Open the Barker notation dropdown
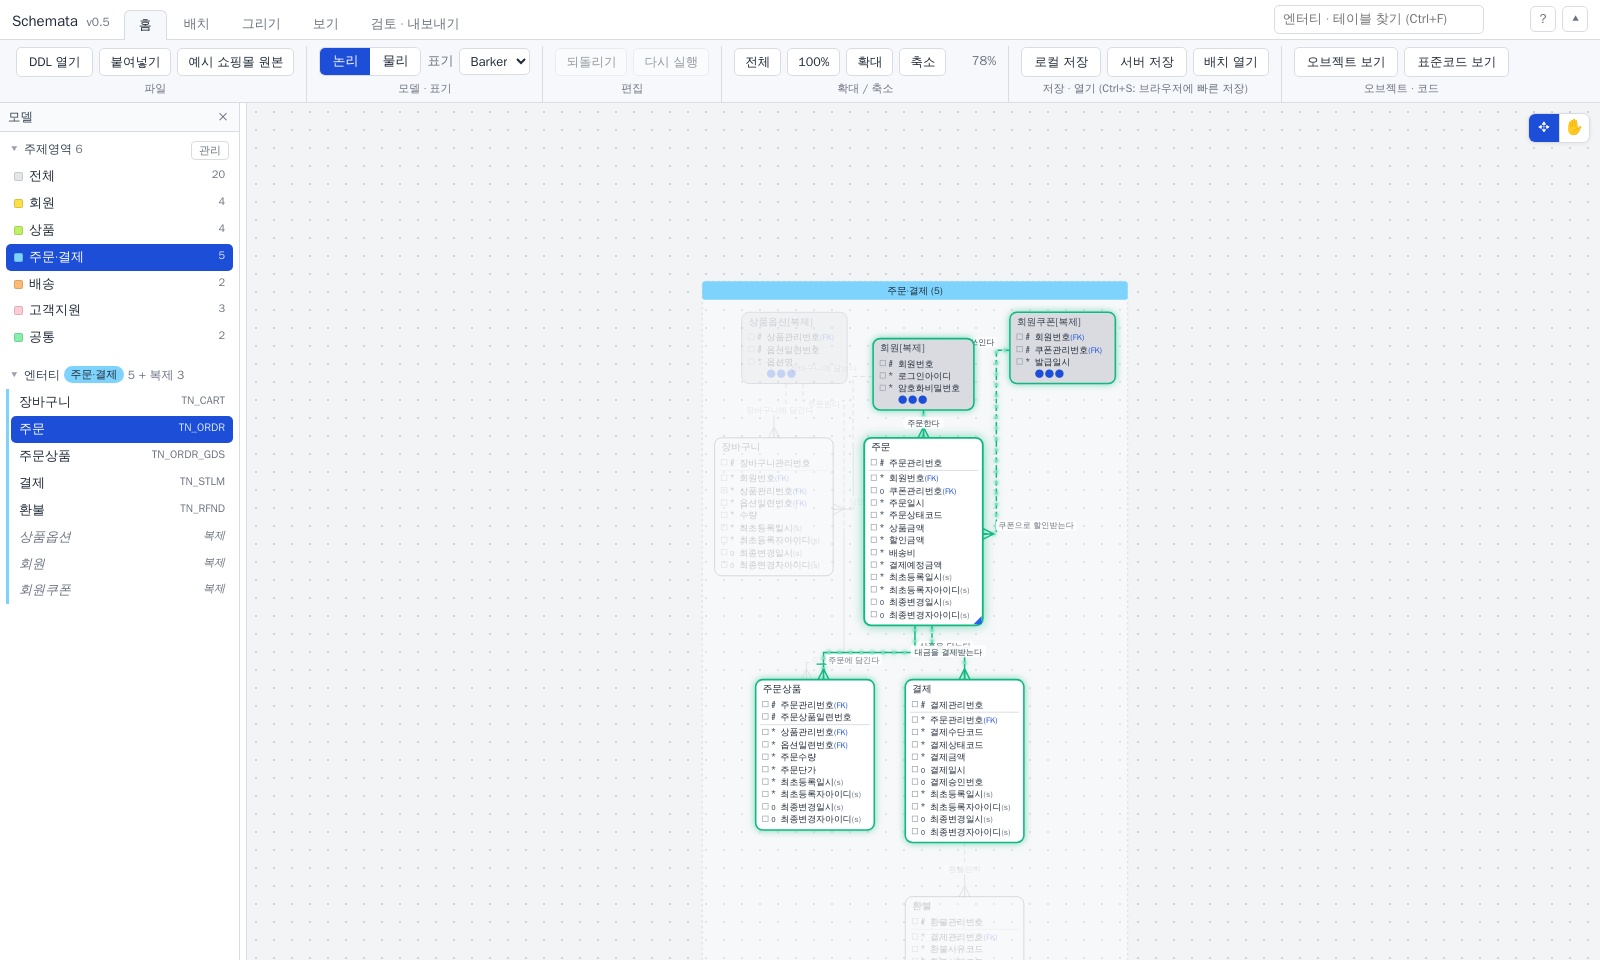 coord(494,62)
